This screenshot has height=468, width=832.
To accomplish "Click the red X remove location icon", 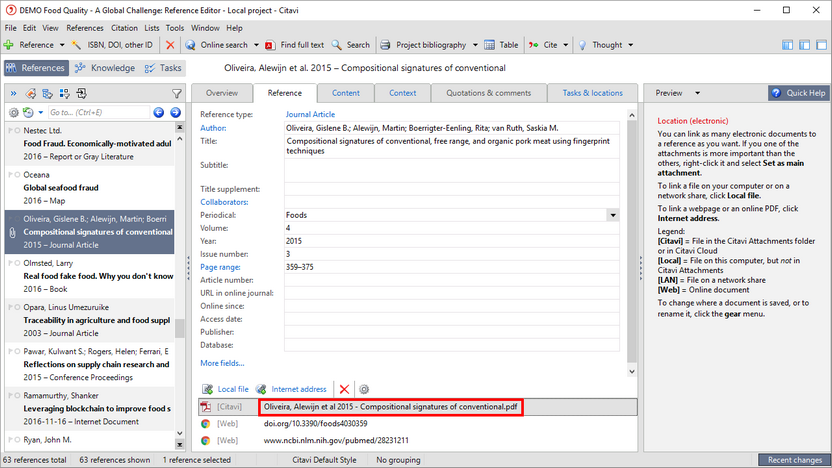I will pyautogui.click(x=344, y=389).
